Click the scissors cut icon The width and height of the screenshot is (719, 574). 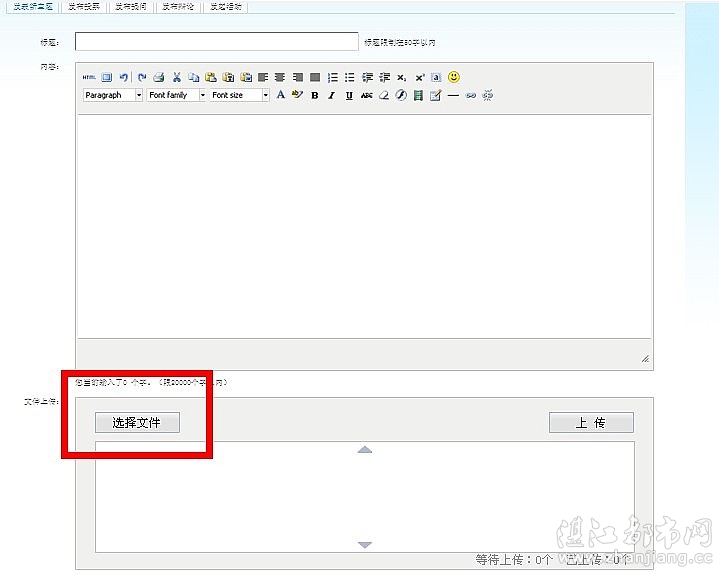click(177, 77)
